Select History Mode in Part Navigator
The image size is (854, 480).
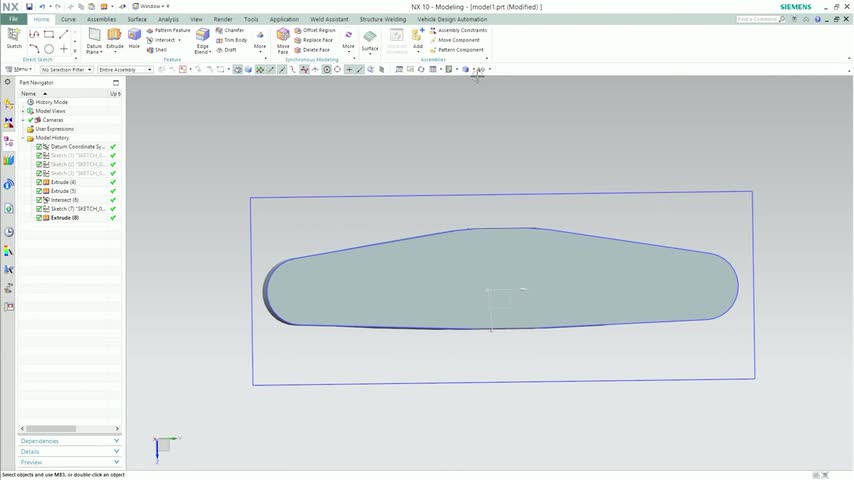pyautogui.click(x=52, y=102)
